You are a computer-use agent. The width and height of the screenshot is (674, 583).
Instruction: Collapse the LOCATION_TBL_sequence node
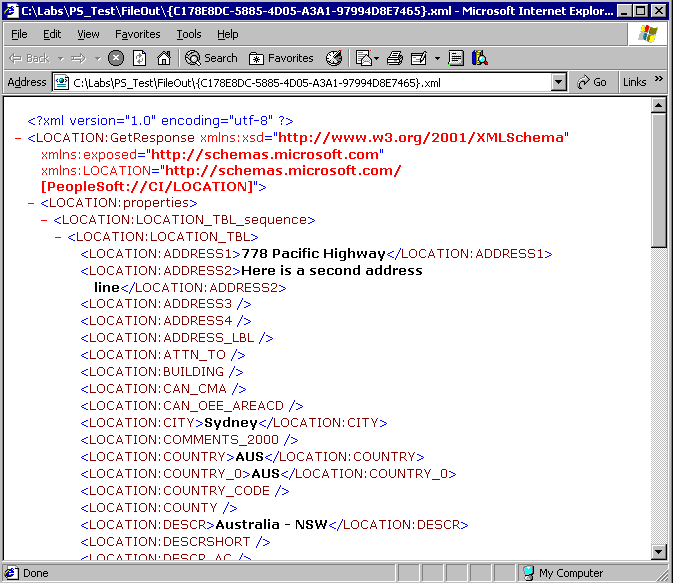point(44,220)
